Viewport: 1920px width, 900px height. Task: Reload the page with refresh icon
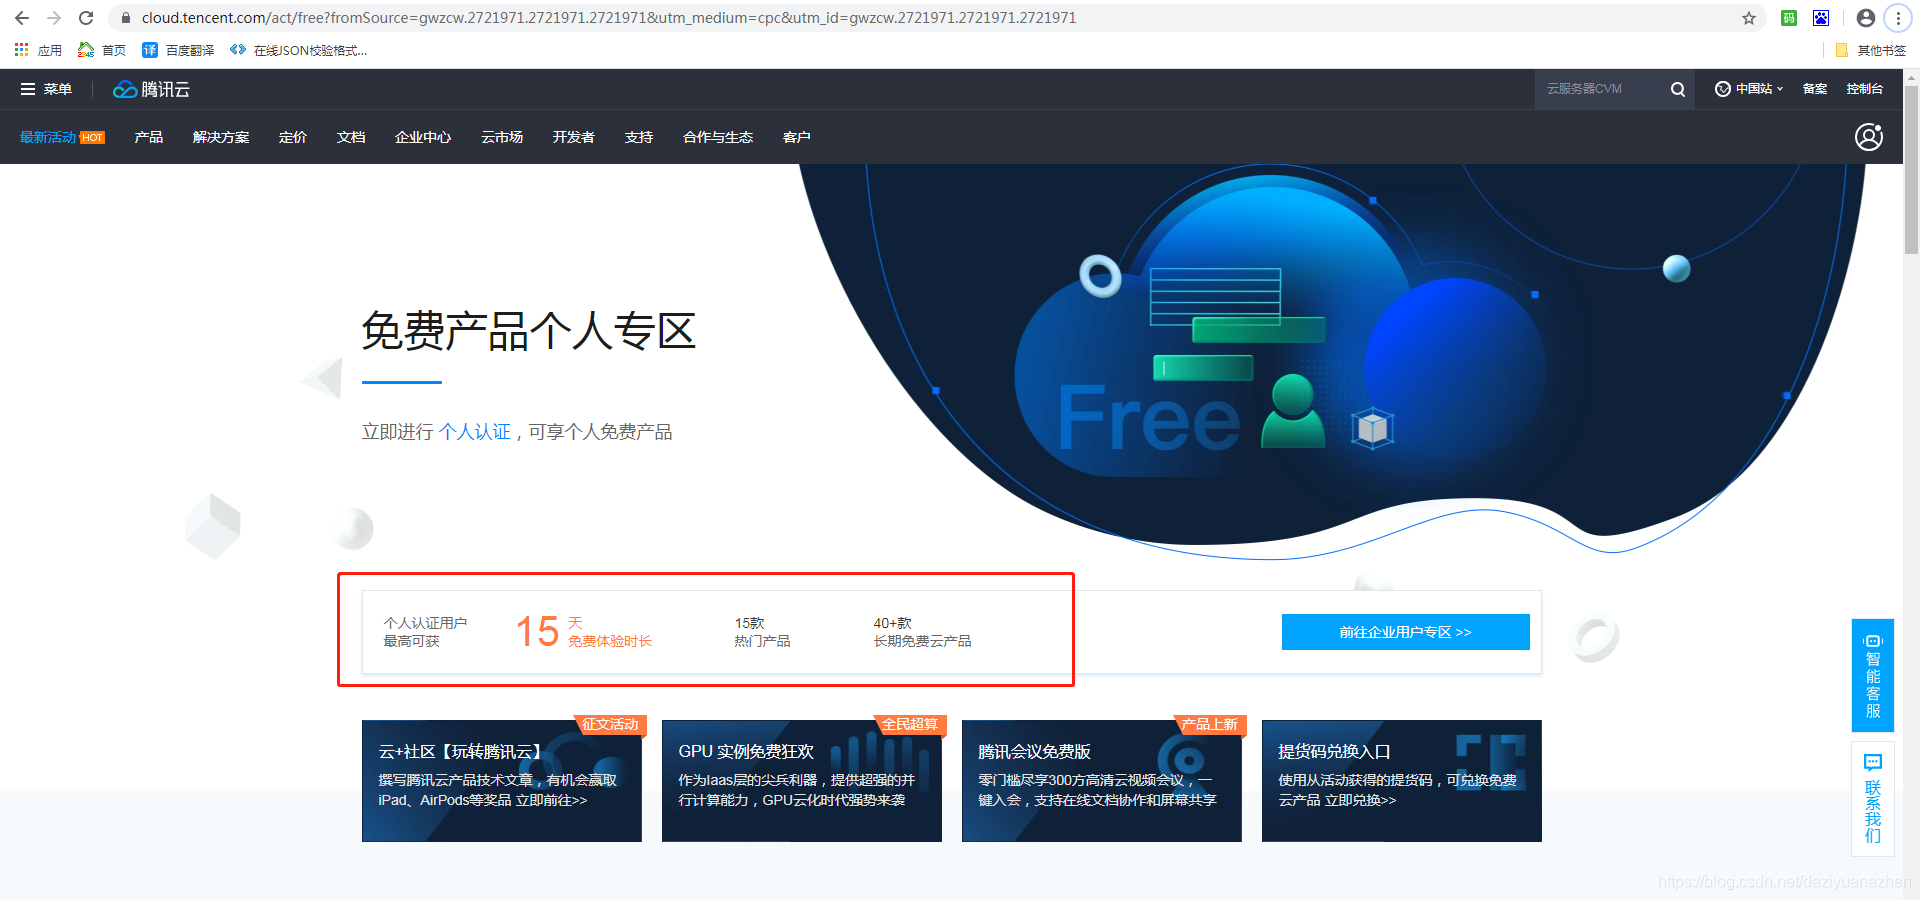pos(86,18)
